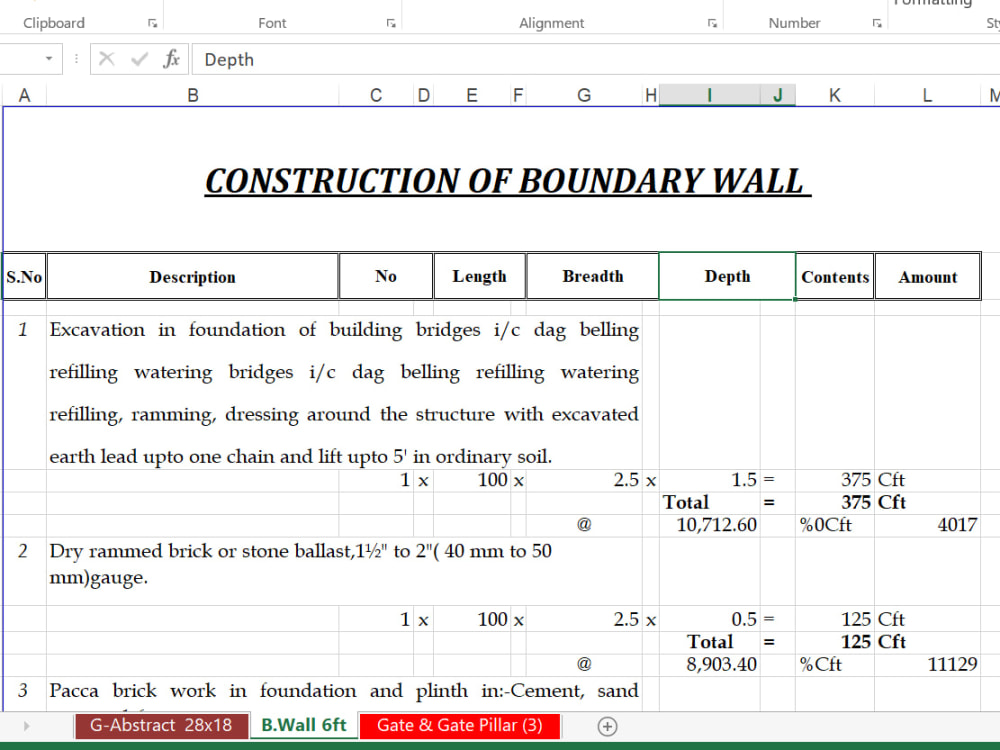Select the B.Wall 6ft sheet tab

(304, 726)
